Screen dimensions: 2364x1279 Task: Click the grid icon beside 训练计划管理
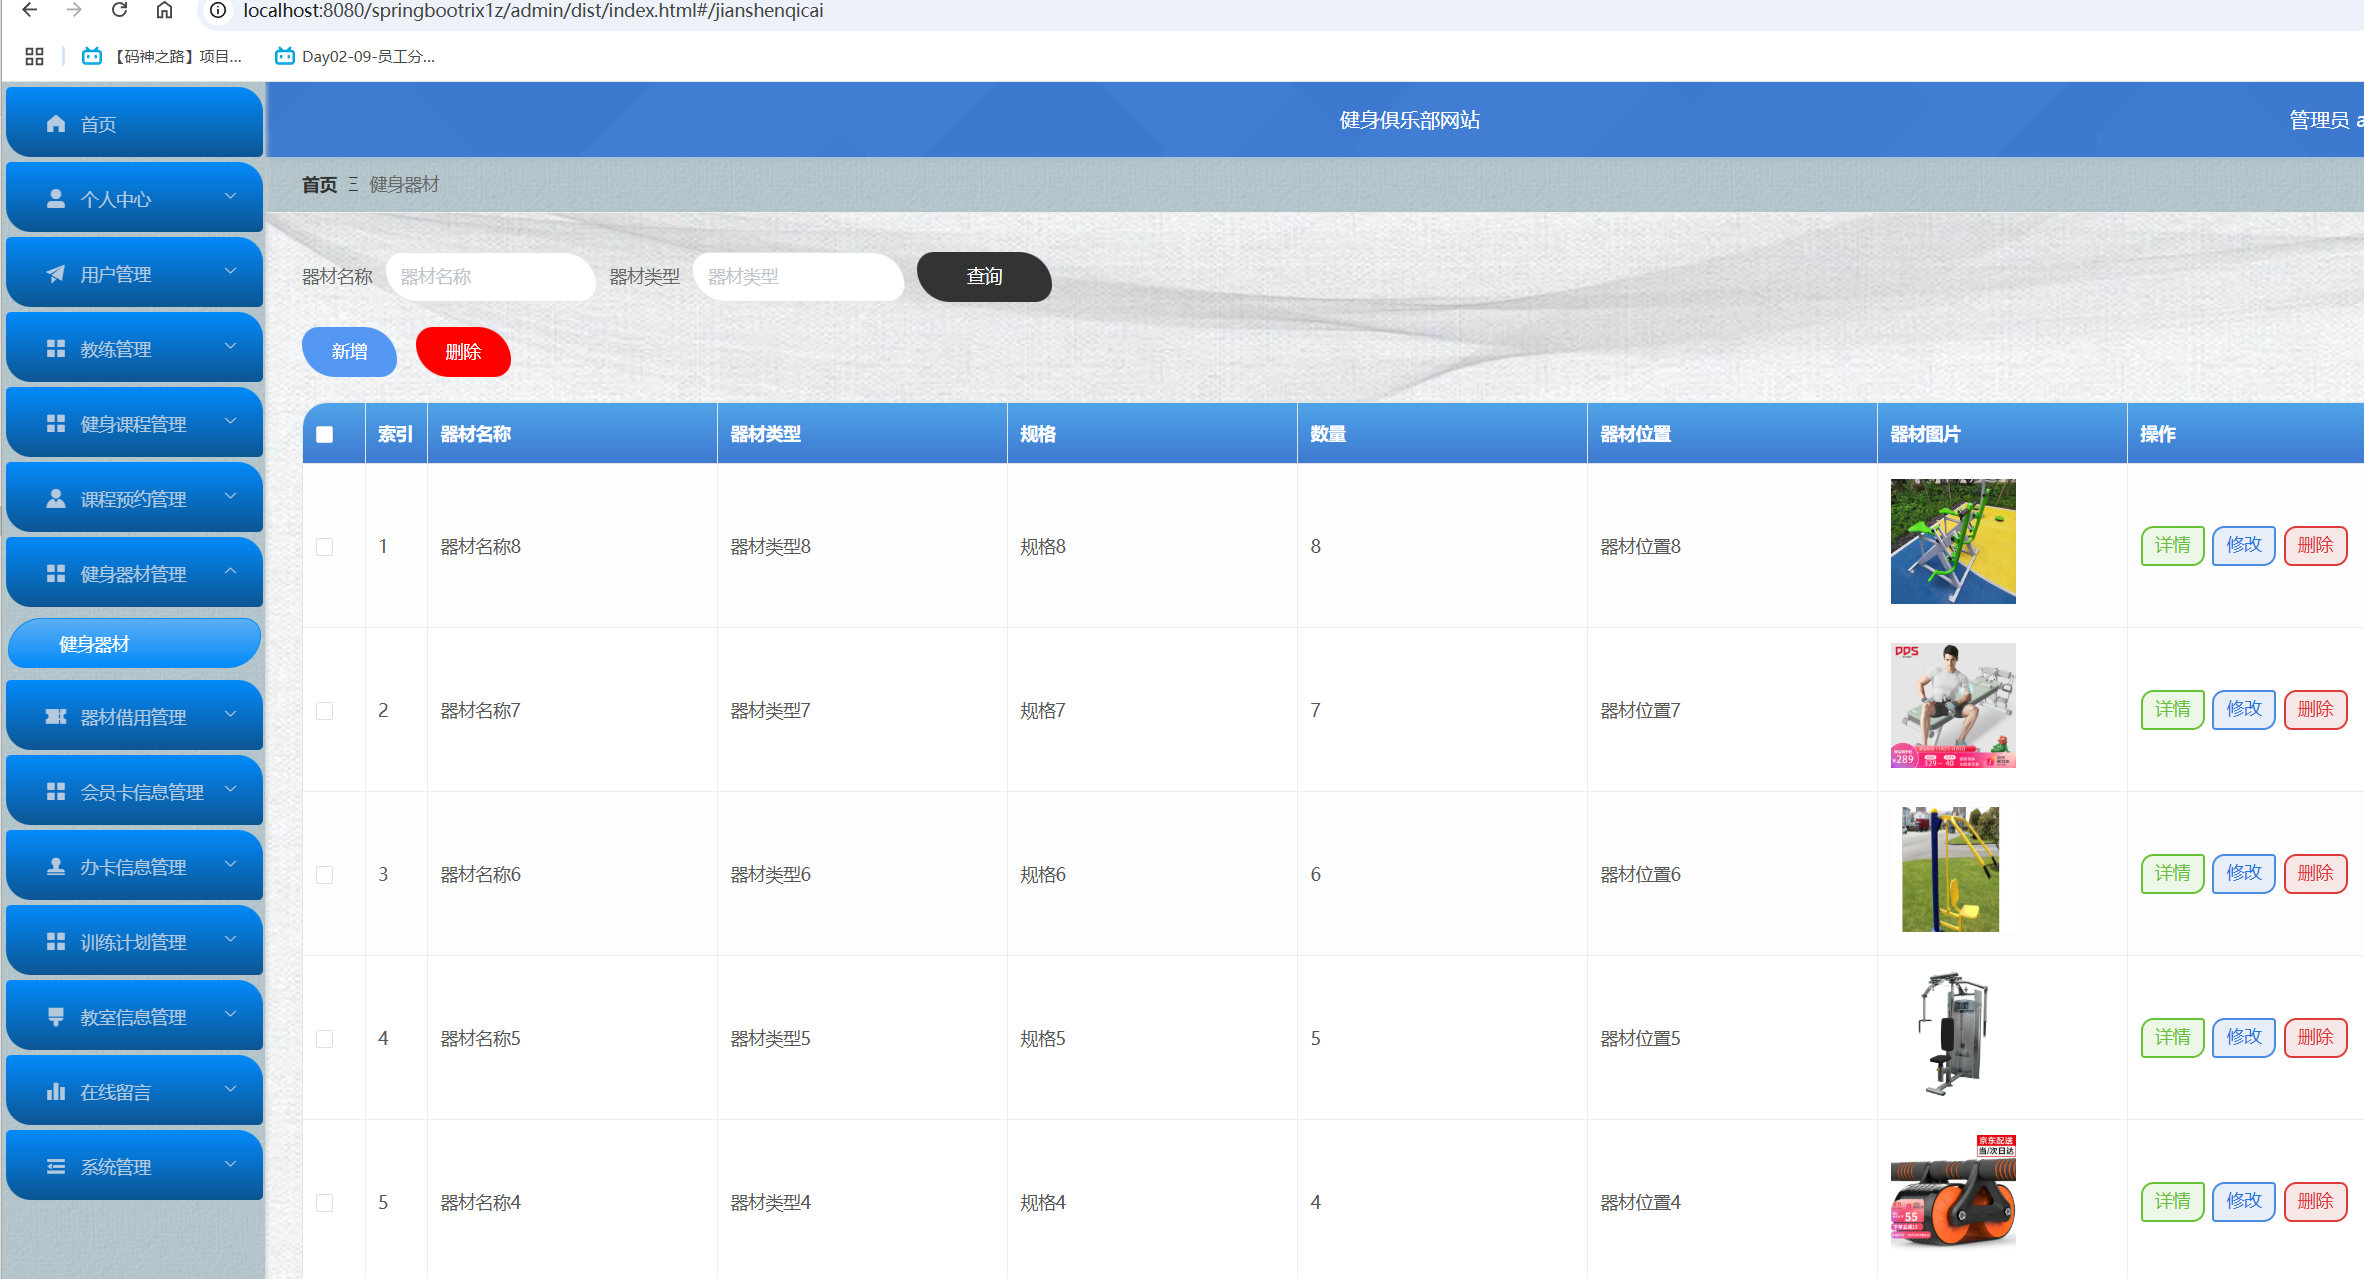coord(56,942)
